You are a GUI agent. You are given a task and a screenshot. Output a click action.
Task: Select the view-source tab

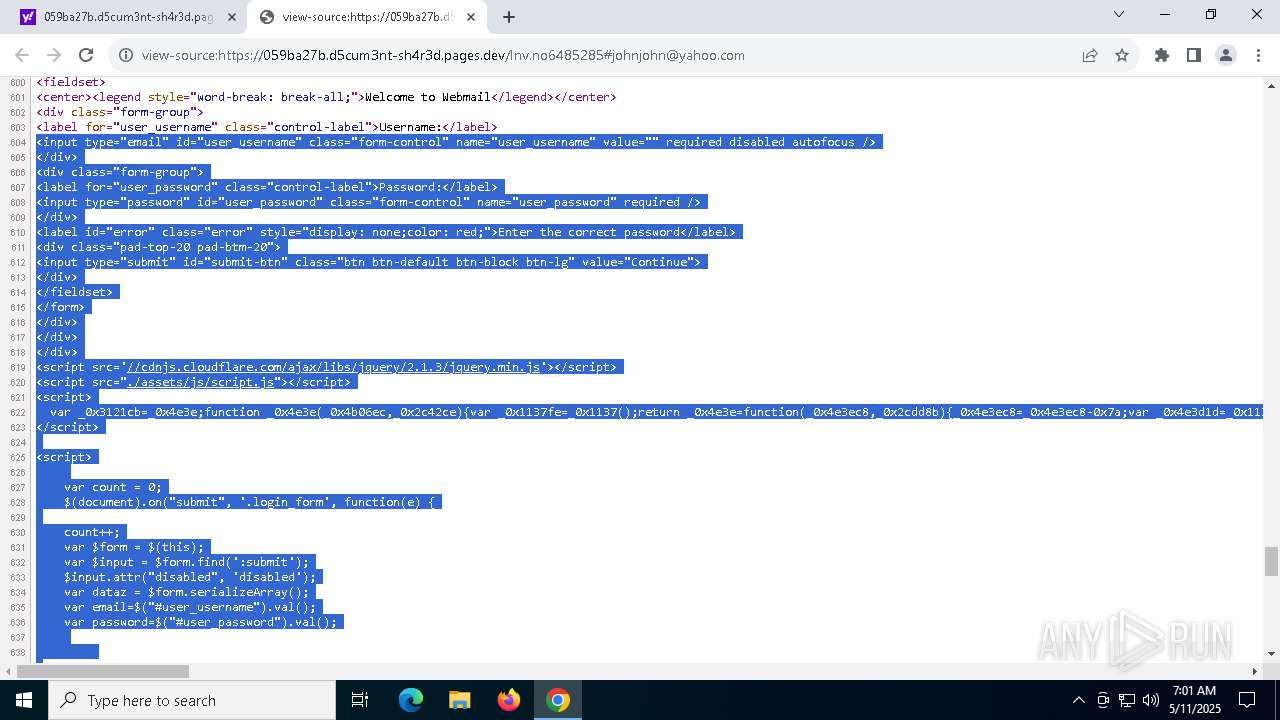[365, 17]
